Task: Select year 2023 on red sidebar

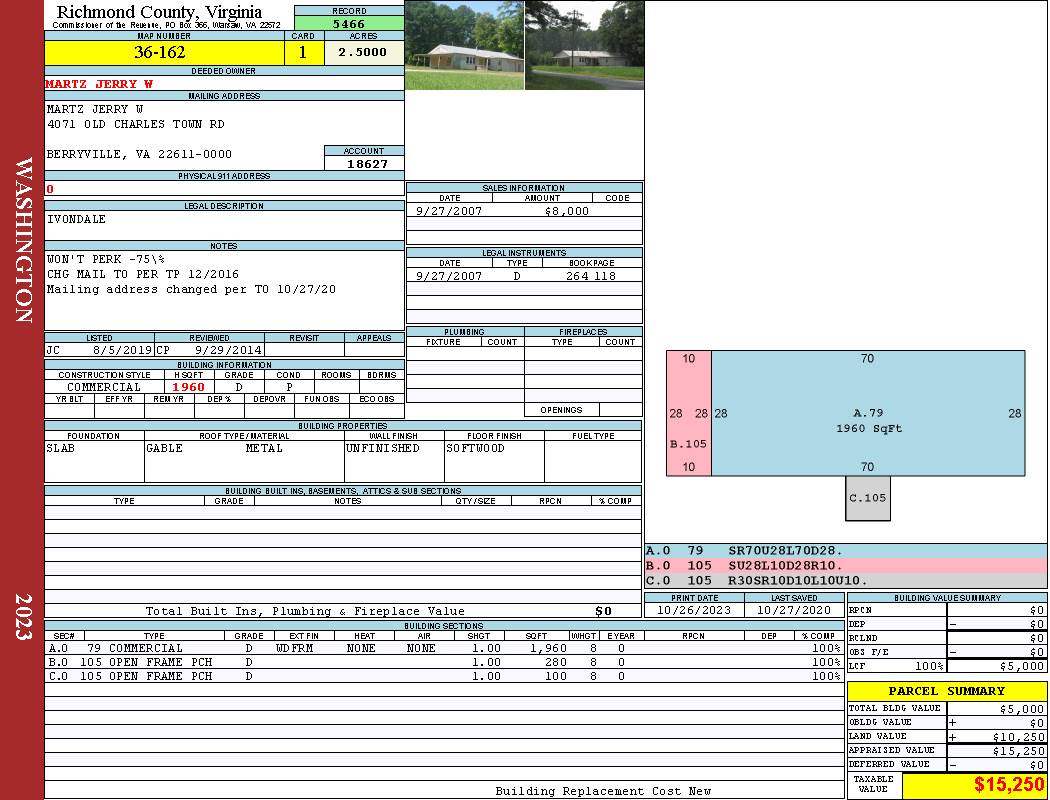Action: (23, 617)
